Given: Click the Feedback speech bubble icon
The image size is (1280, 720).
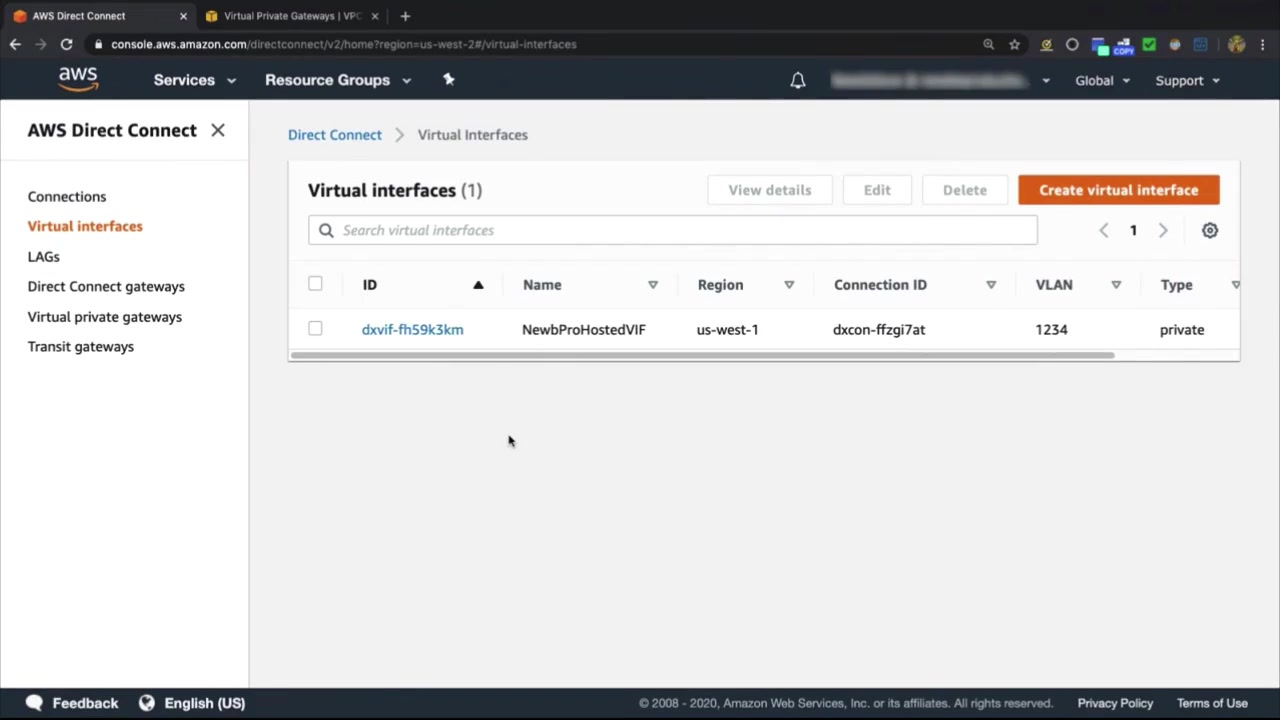Looking at the screenshot, I should coord(34,703).
